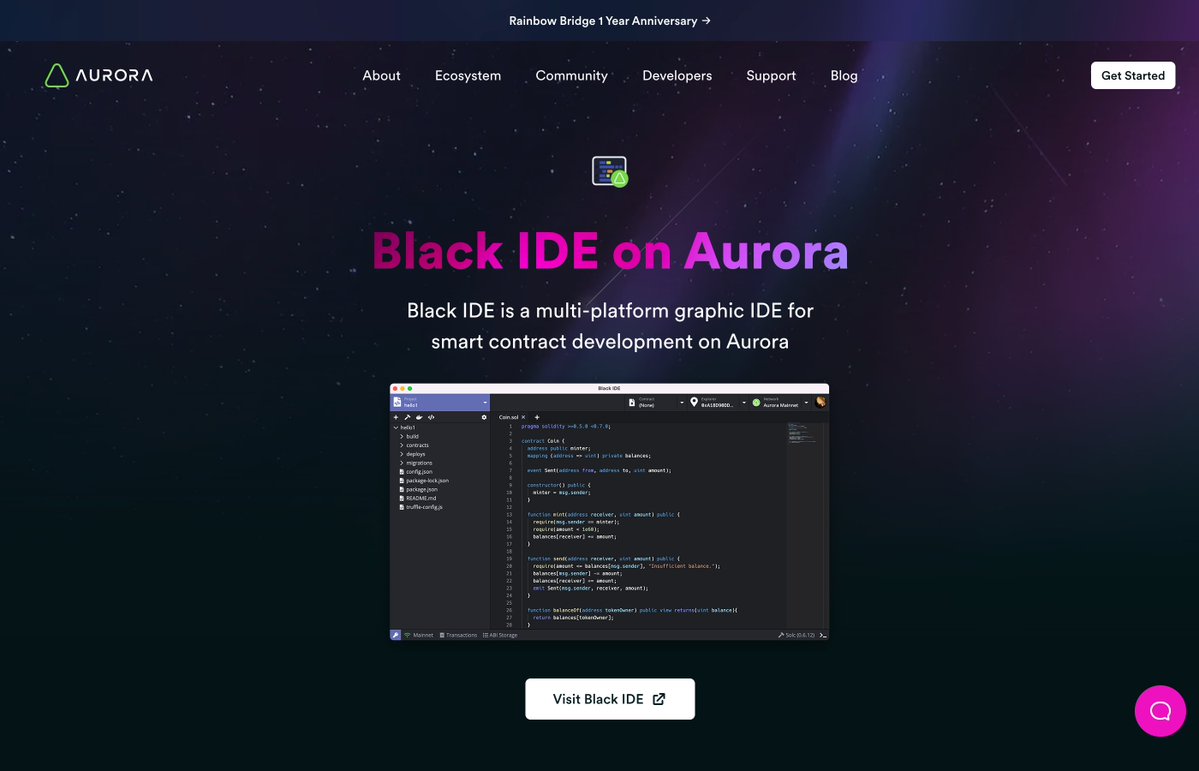Image resolution: width=1199 pixels, height=771 pixels.
Task: Create a new file using the plus icon
Action: [x=395, y=417]
